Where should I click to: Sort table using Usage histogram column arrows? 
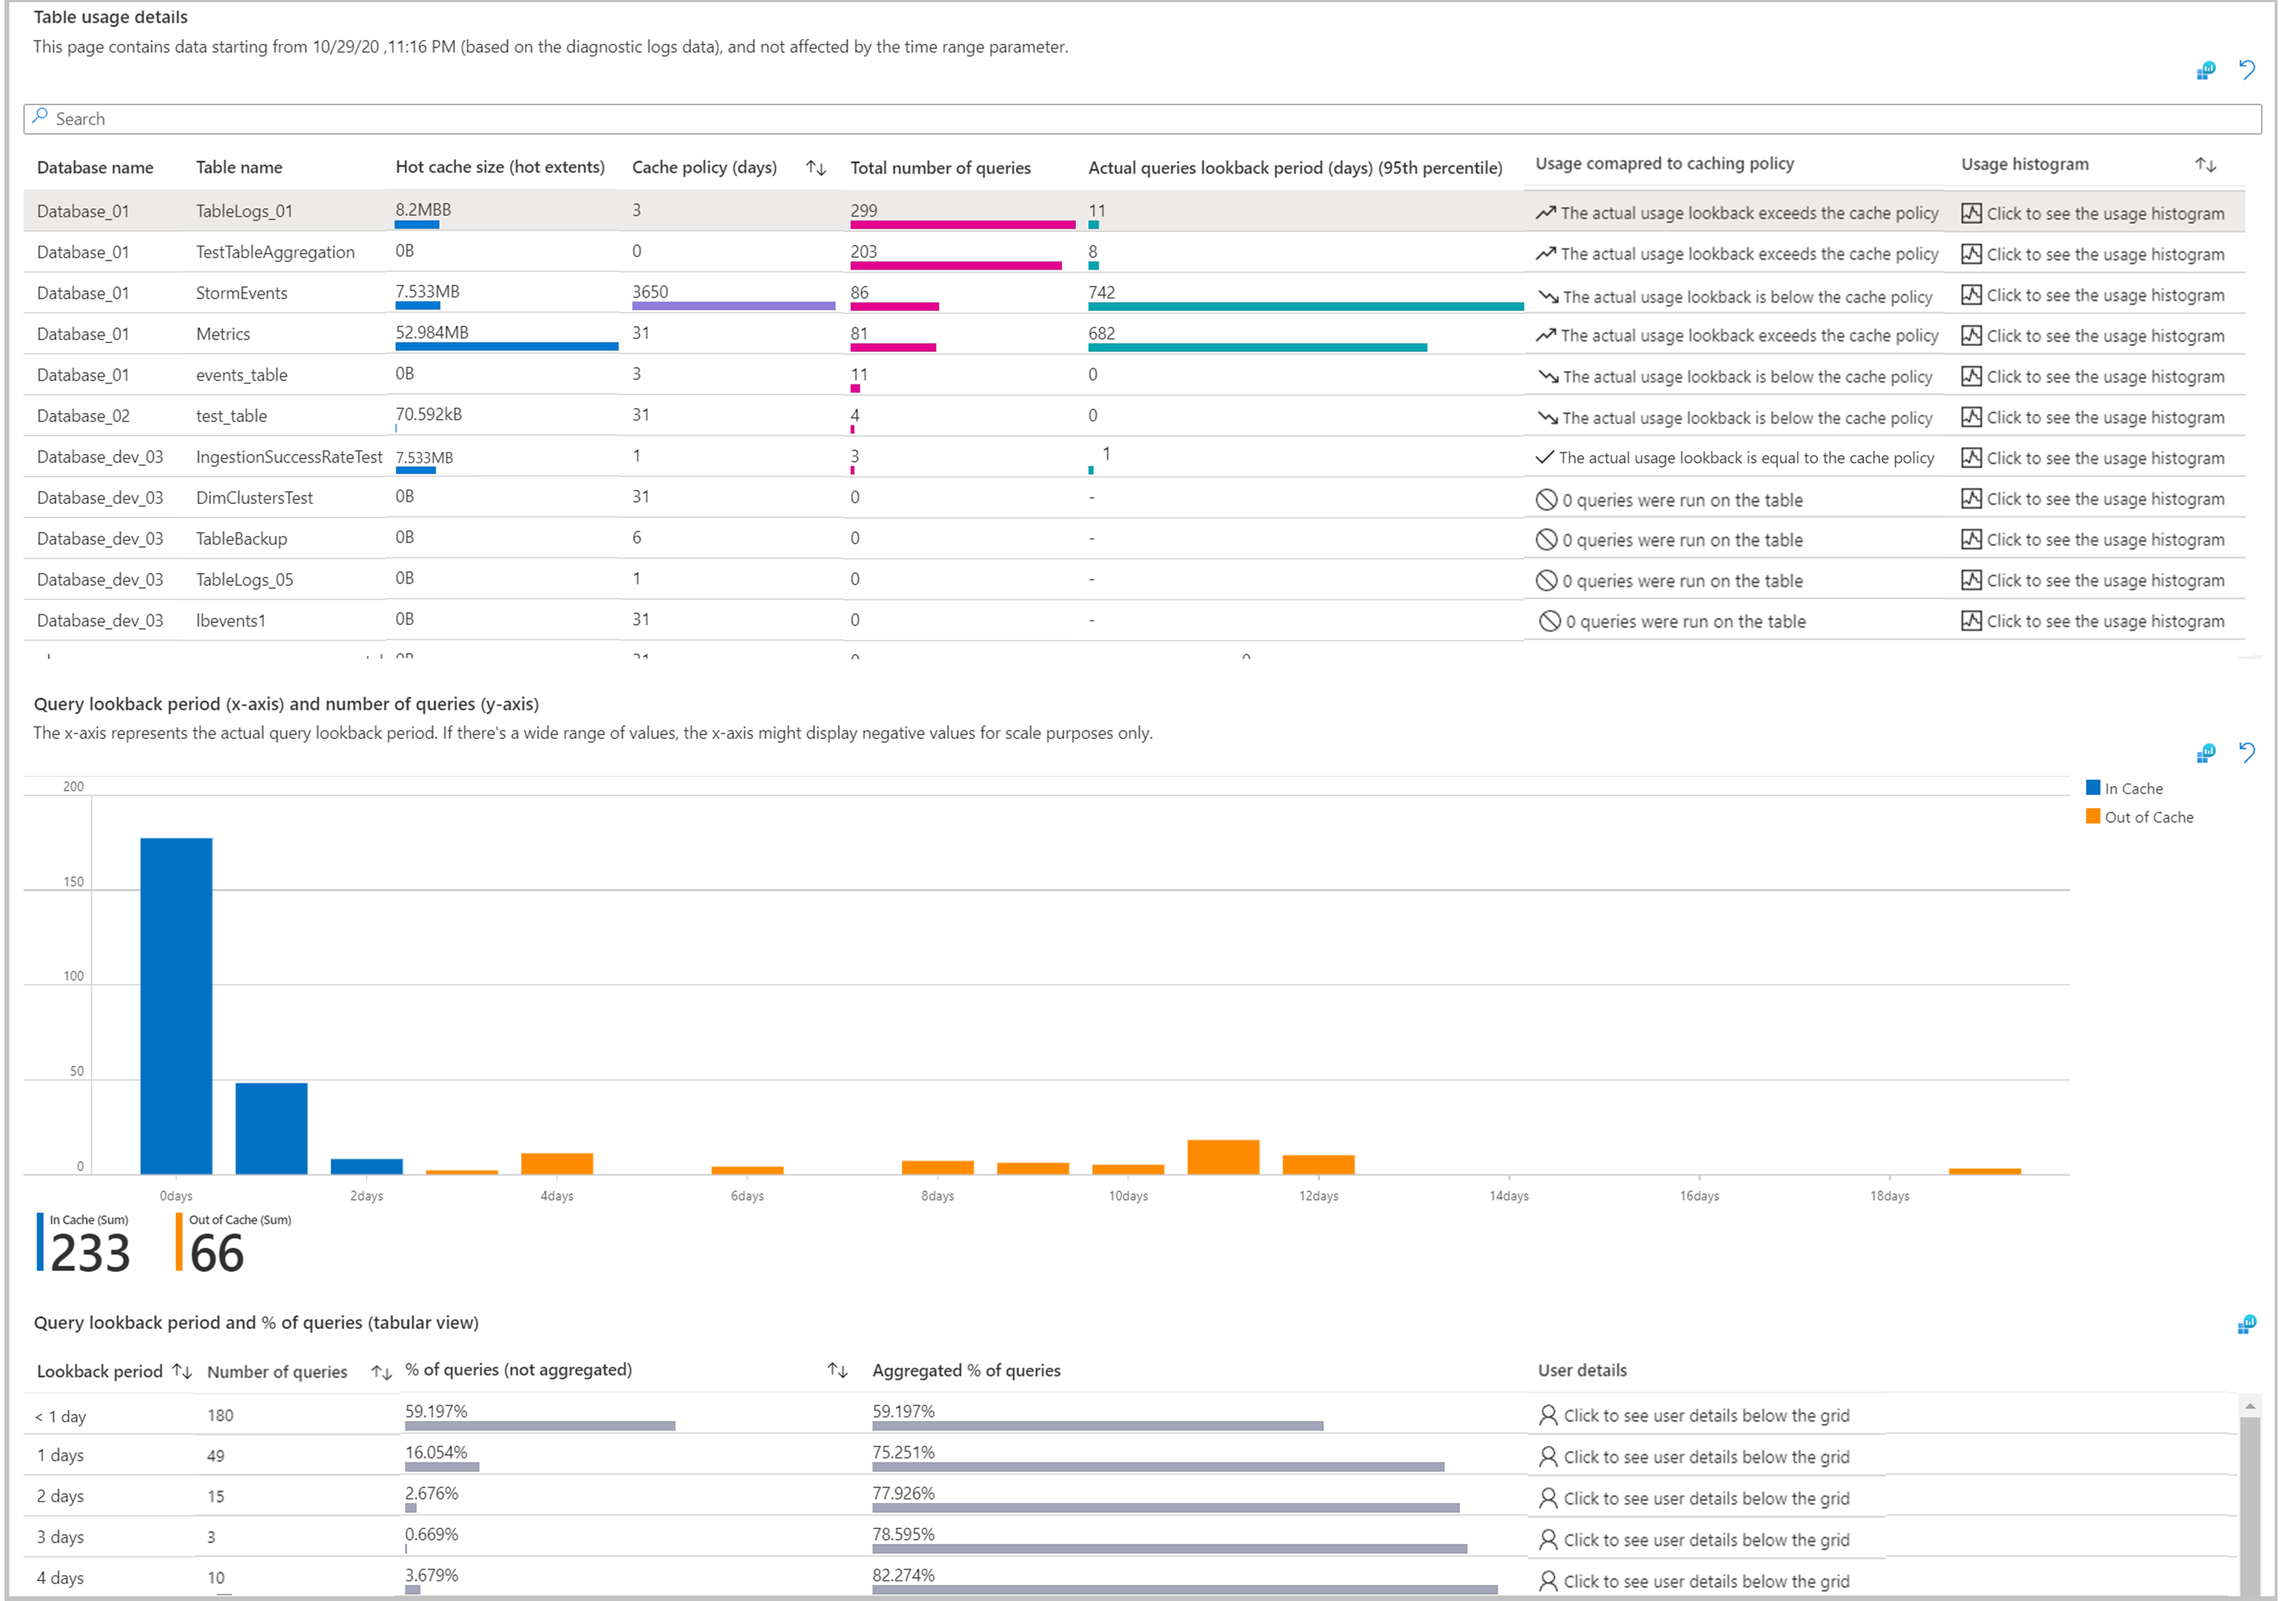coord(2205,165)
